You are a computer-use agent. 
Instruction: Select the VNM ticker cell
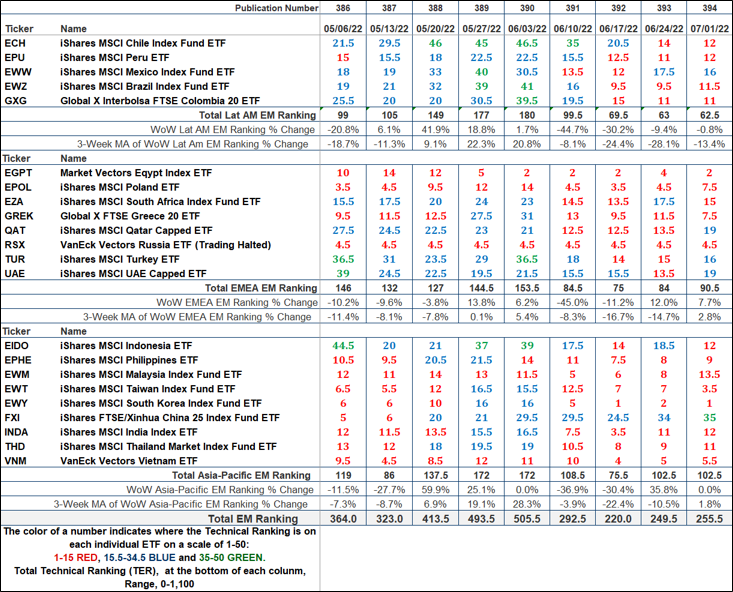tap(15, 462)
